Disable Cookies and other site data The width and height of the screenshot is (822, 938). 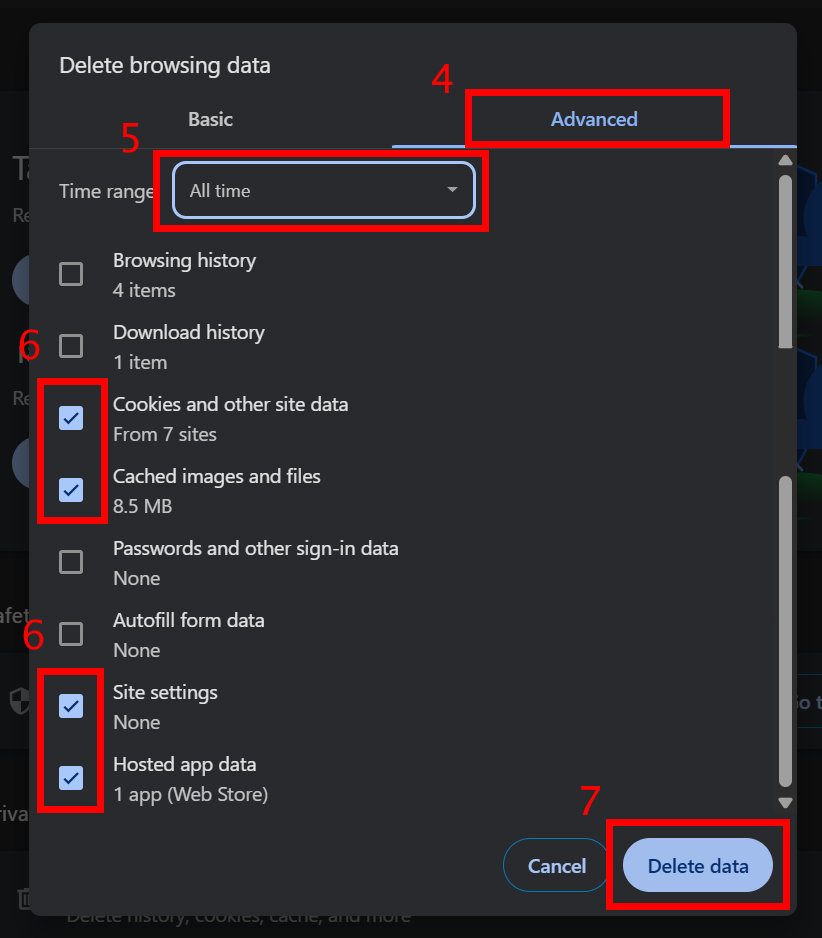(71, 418)
